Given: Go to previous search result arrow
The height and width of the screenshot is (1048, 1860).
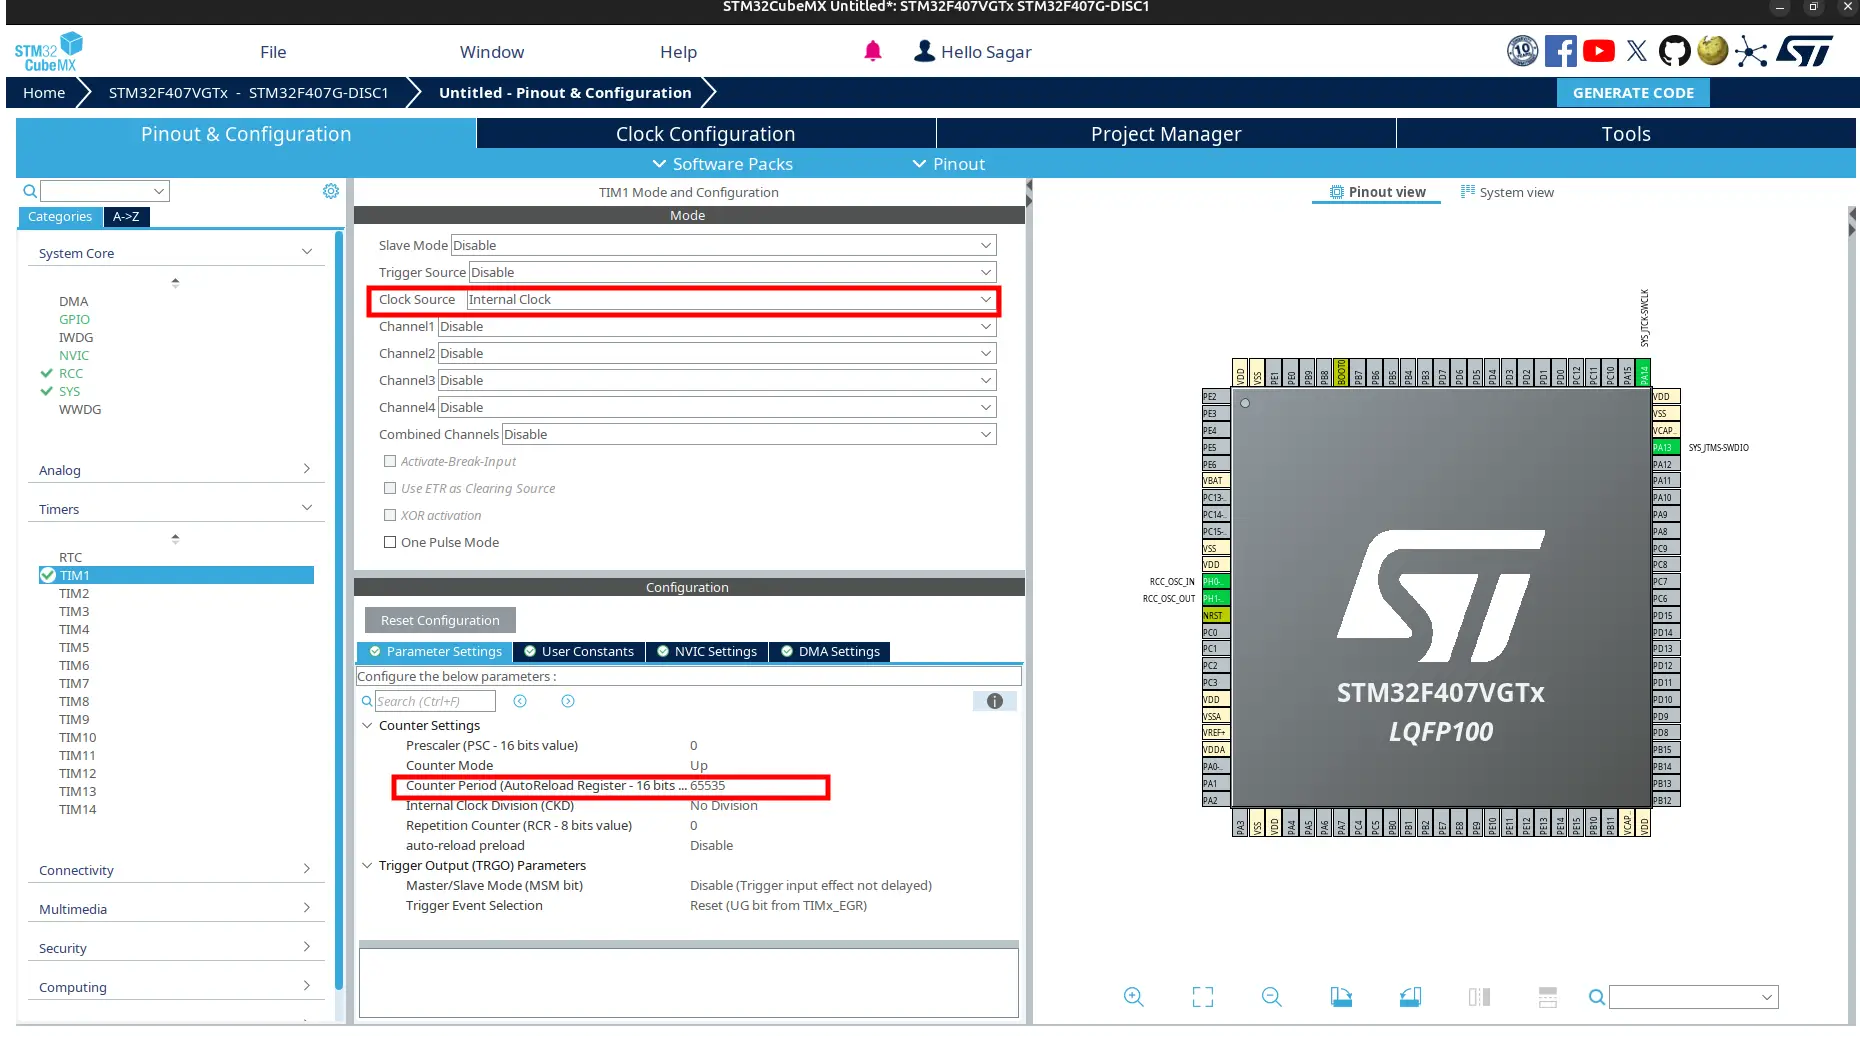Looking at the screenshot, I should coord(520,701).
